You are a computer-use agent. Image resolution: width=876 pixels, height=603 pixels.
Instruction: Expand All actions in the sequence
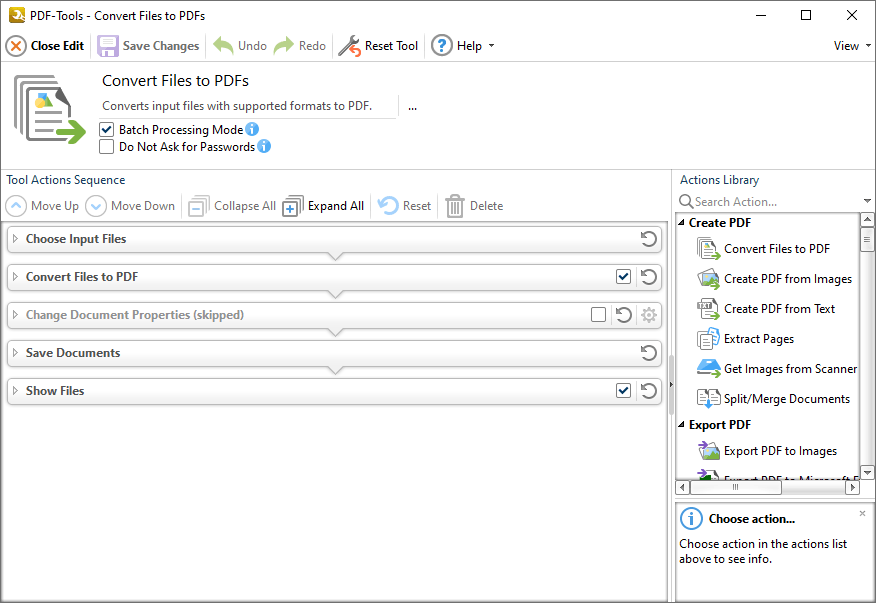click(323, 206)
